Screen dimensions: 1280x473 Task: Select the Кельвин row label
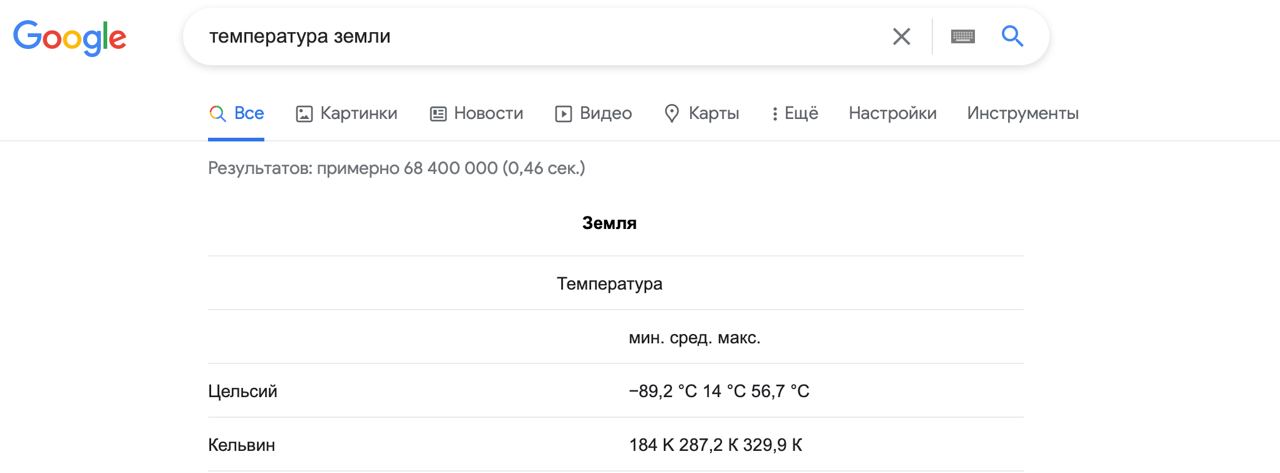(242, 445)
